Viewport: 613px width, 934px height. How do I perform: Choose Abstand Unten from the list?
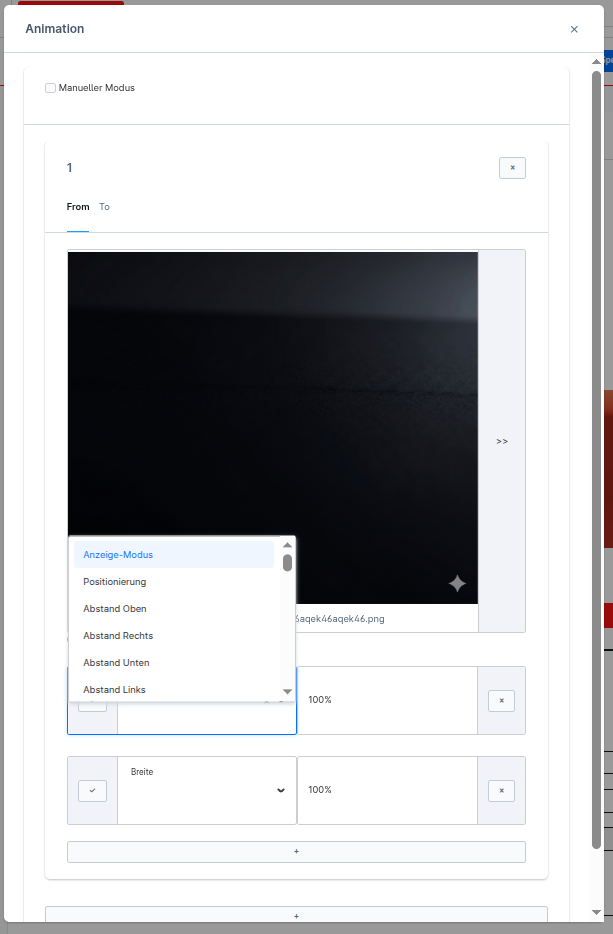[x=174, y=663]
